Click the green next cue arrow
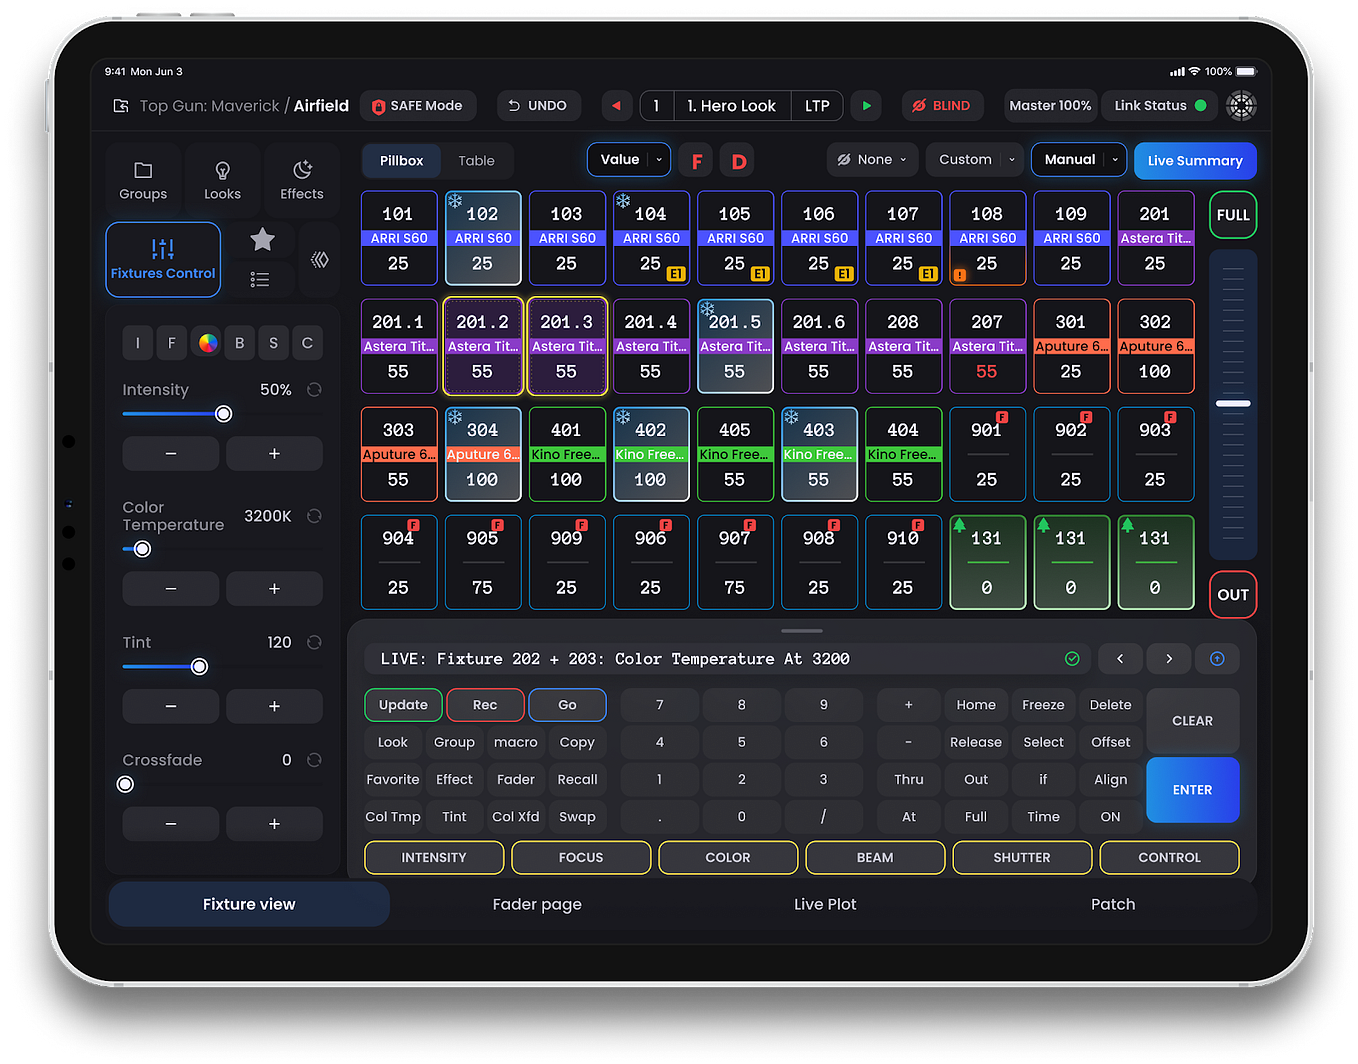This screenshot has width=1358, height=1064. 866,106
